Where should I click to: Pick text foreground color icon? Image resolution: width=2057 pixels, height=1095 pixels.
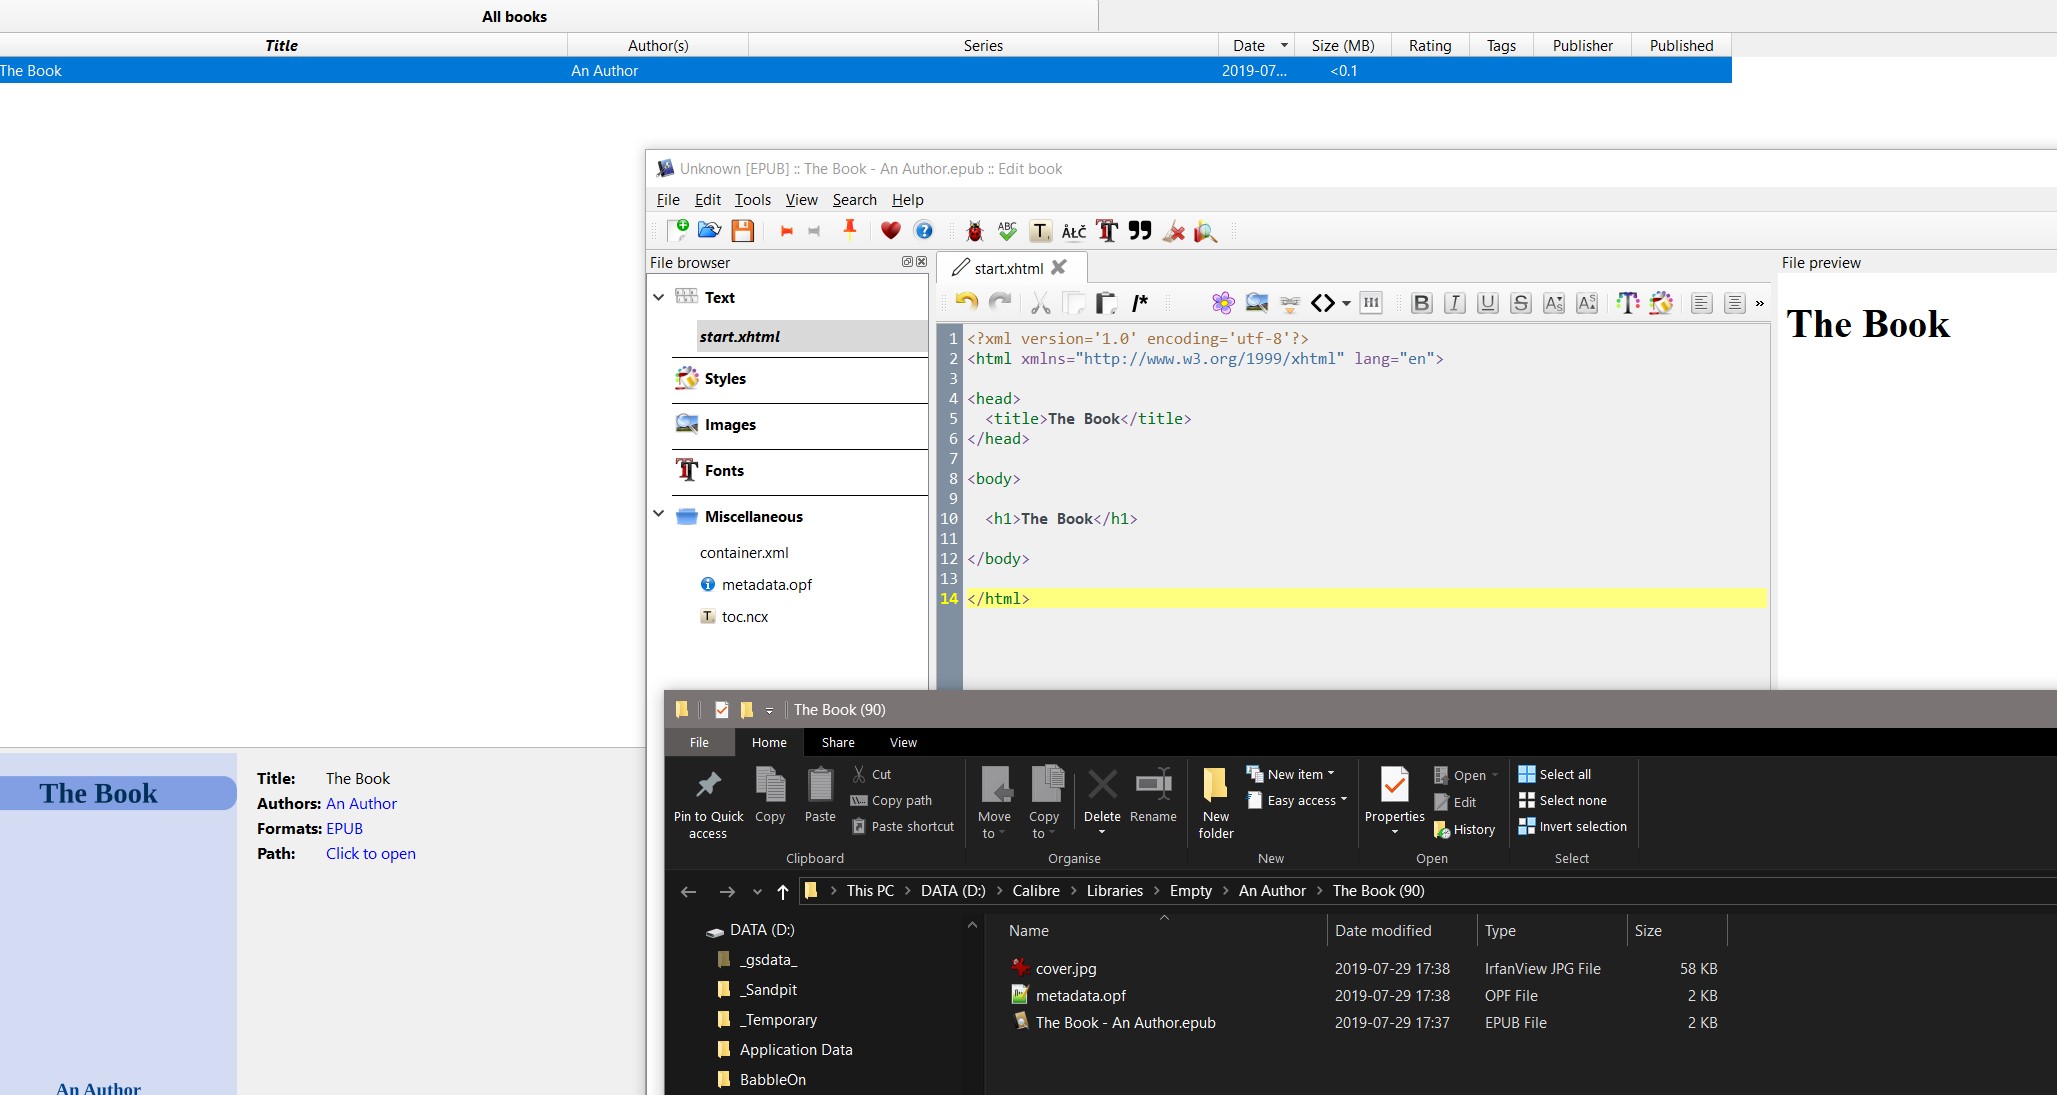(1627, 303)
